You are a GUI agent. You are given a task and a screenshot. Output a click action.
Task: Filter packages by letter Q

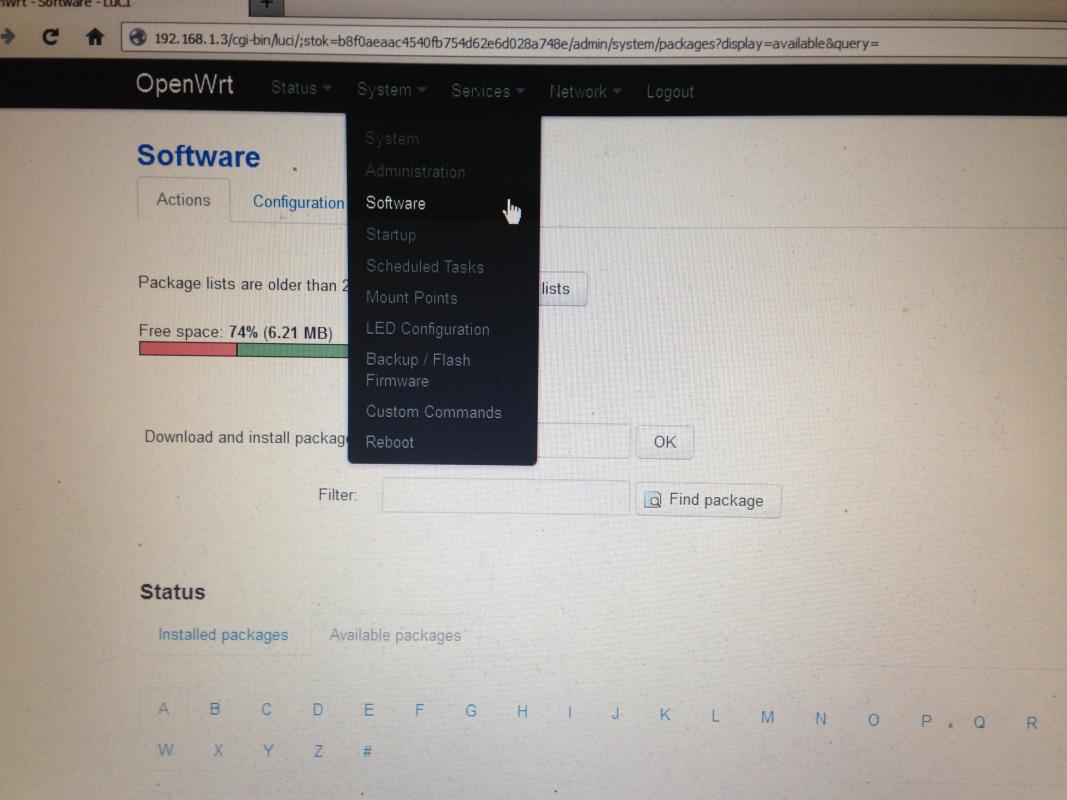point(979,722)
